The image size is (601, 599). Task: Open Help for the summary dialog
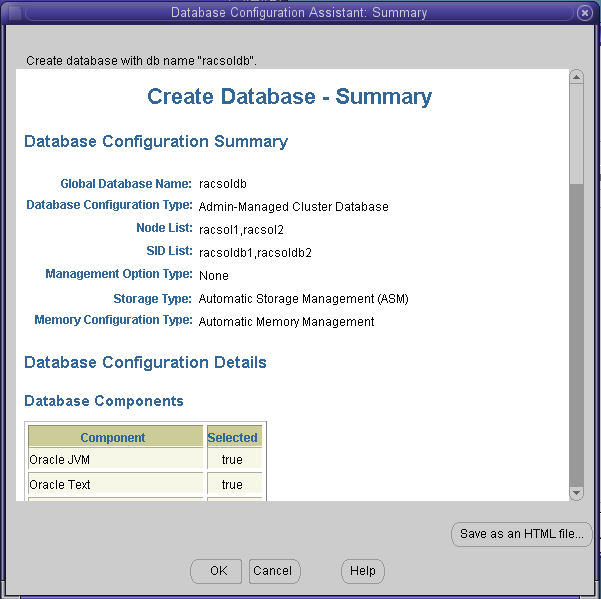(363, 571)
